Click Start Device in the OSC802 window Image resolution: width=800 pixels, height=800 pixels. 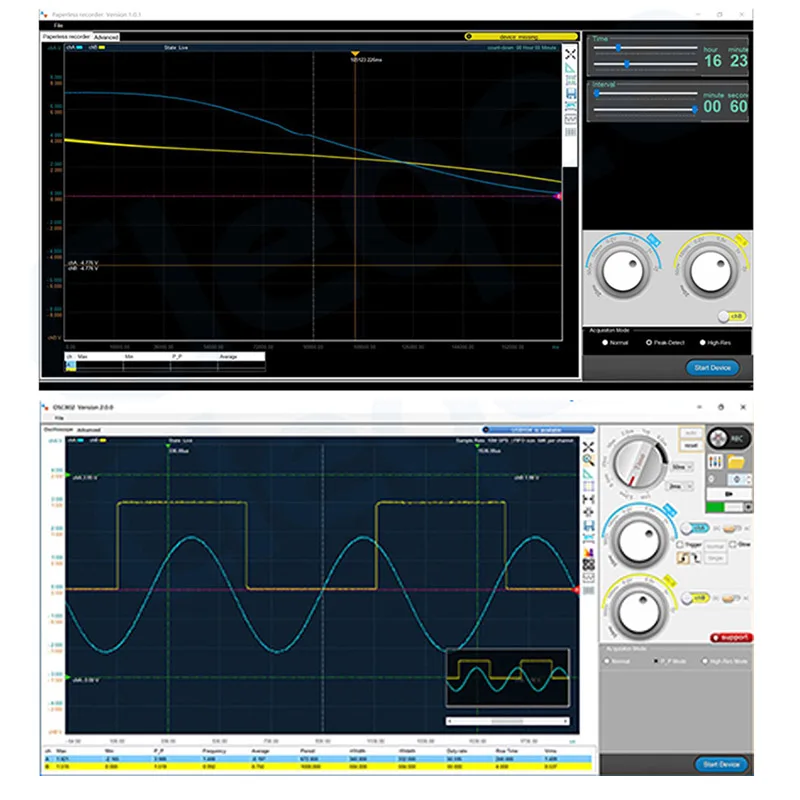(x=721, y=764)
